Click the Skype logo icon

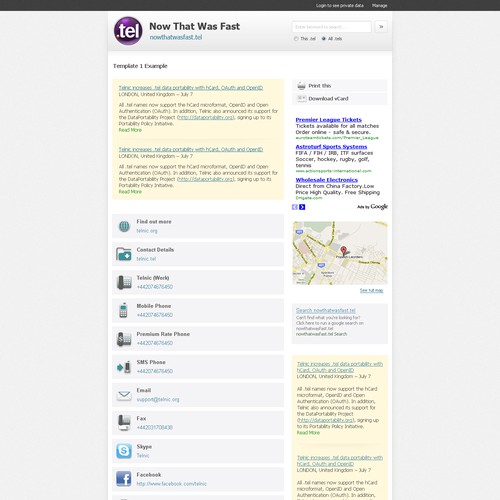point(124,451)
